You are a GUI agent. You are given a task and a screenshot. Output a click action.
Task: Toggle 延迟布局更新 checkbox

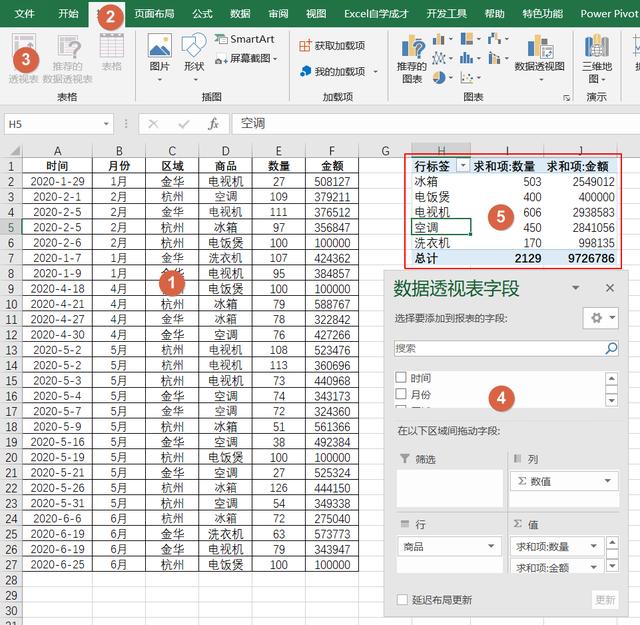click(x=402, y=600)
